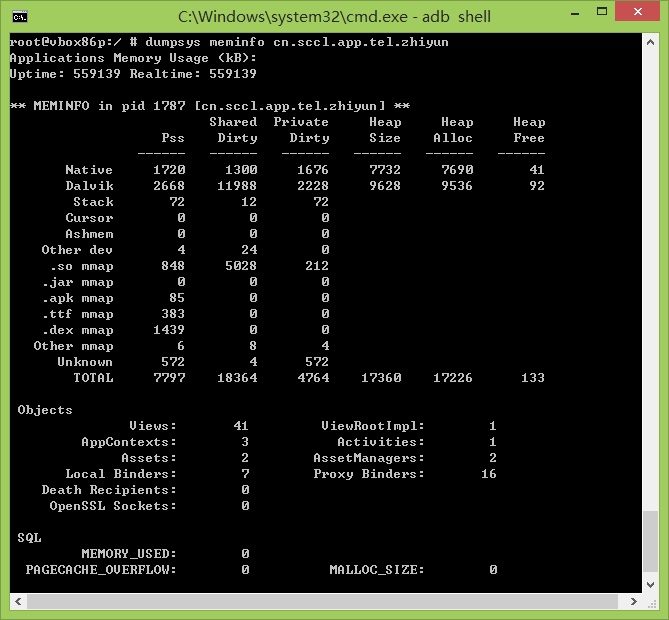Image resolution: width=669 pixels, height=620 pixels.
Task: Click the Native Pss value 1720
Action: coord(169,170)
